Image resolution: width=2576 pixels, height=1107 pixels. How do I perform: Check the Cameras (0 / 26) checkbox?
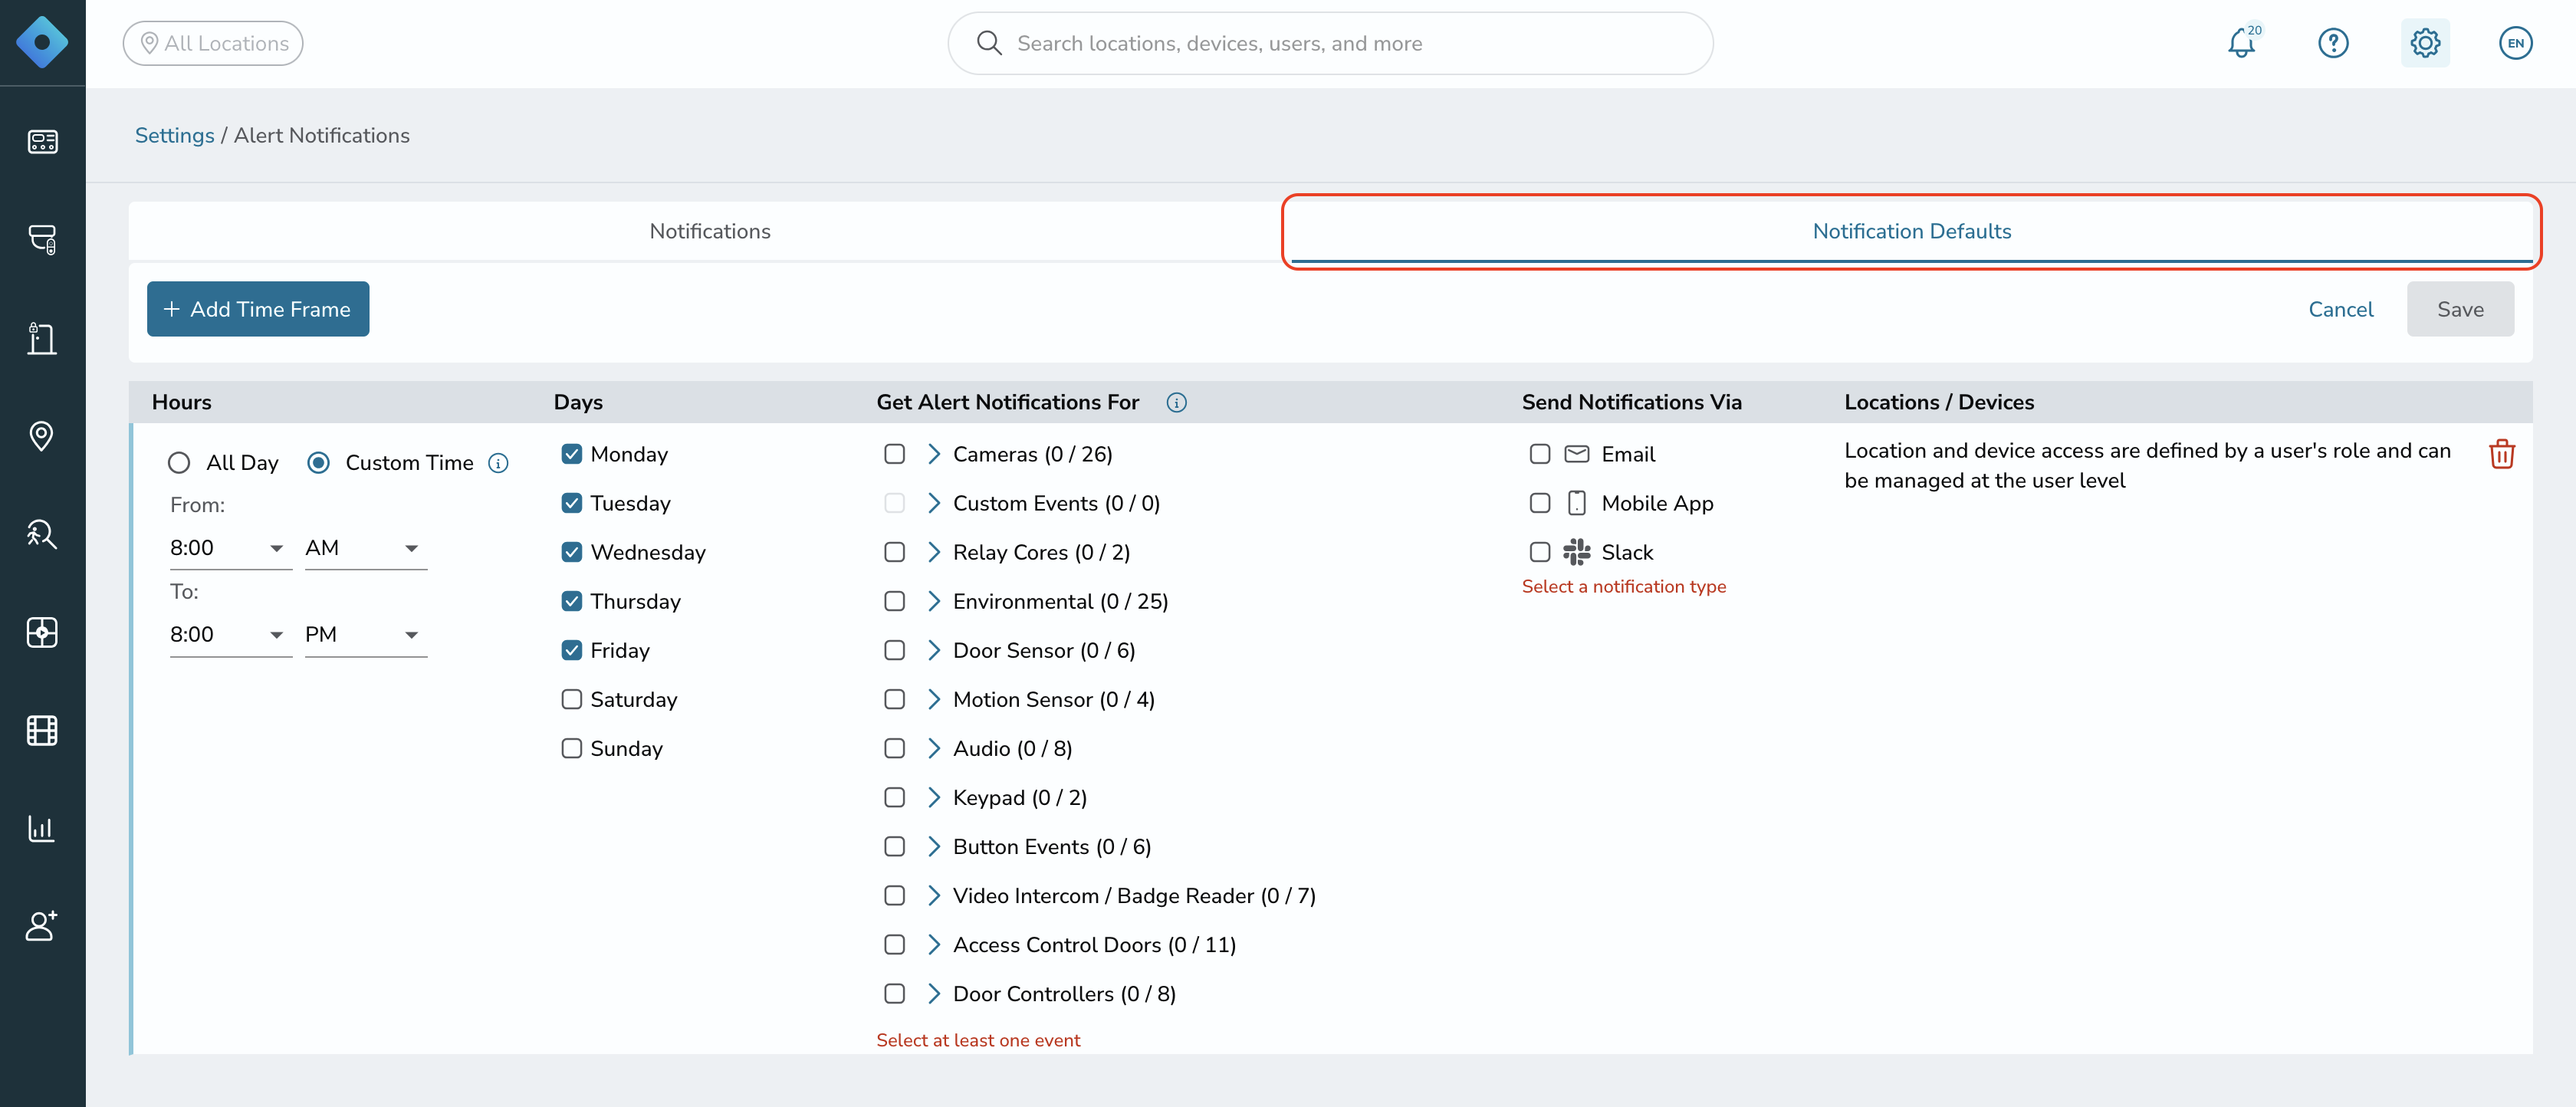(x=895, y=454)
